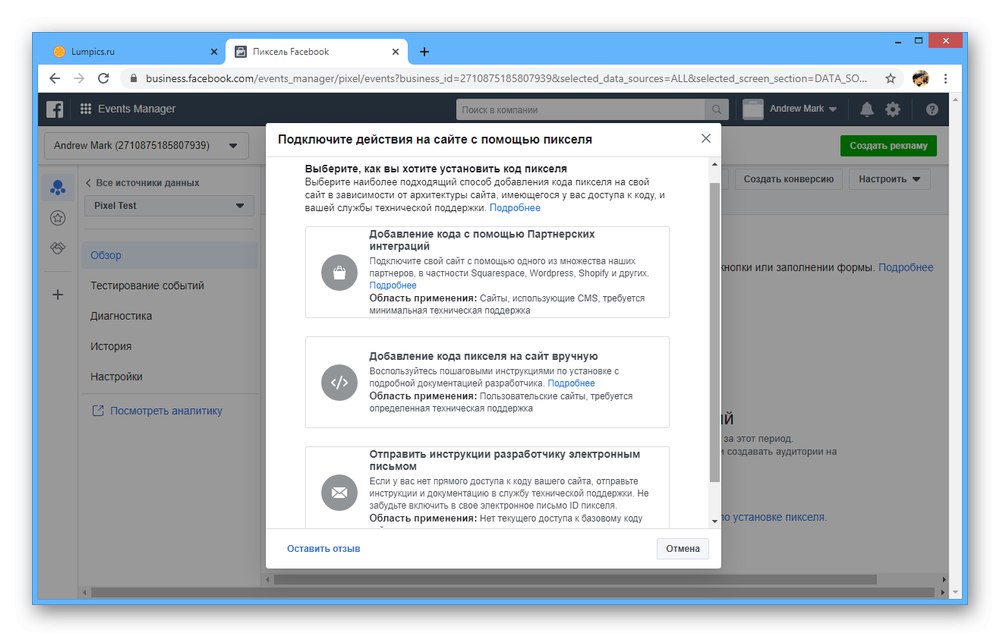Click the Создать конверсию button
This screenshot has height=637, width=1000.
[x=788, y=179]
